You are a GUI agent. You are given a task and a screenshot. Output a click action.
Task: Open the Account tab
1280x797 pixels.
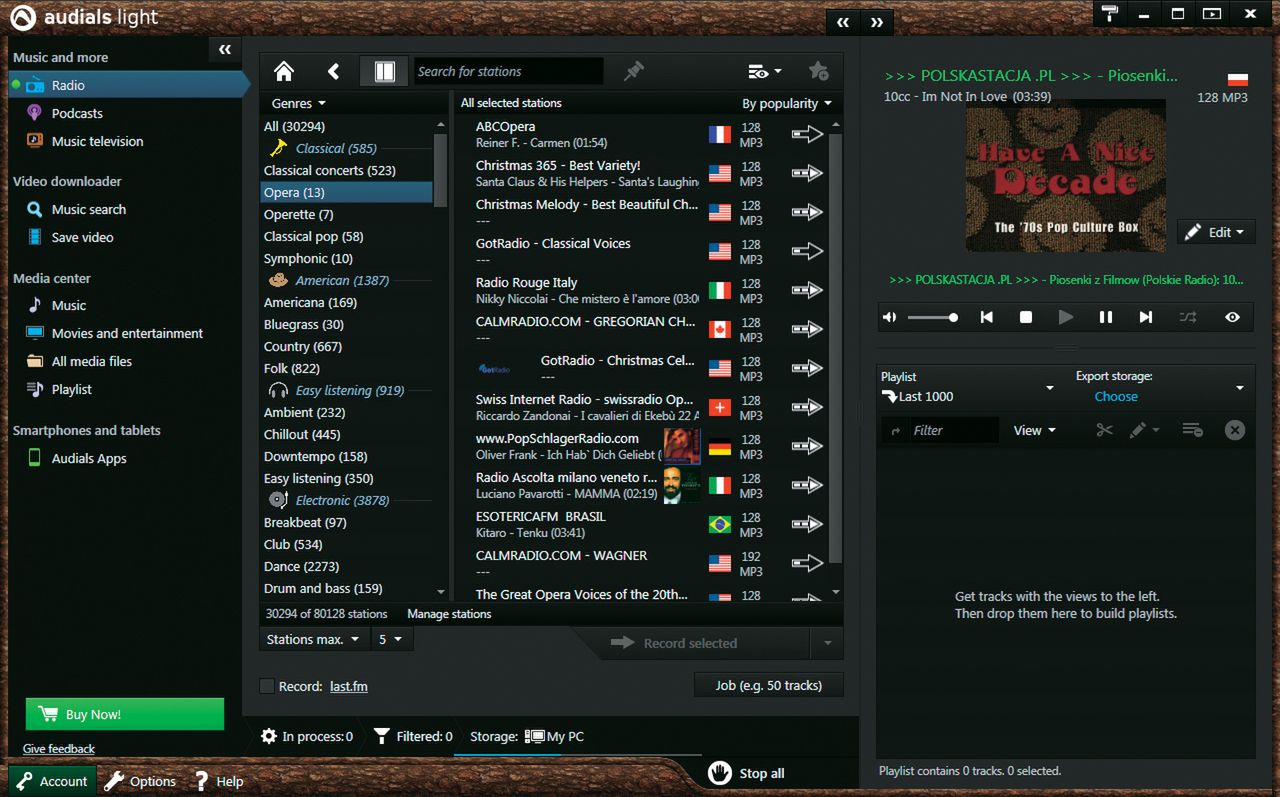(x=51, y=781)
